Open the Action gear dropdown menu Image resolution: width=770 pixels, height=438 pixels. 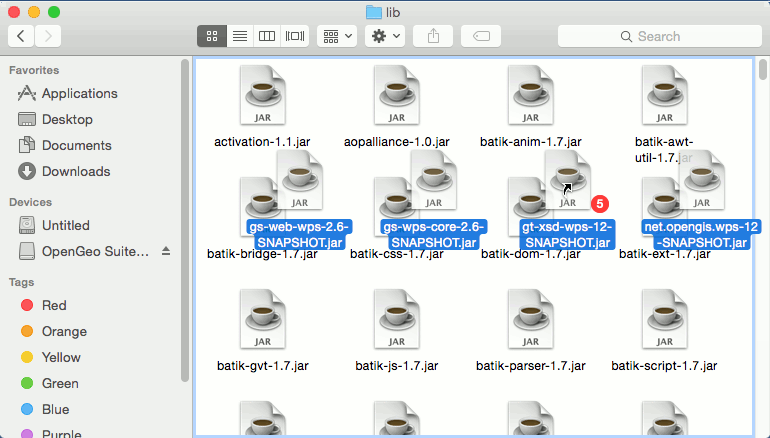pyautogui.click(x=384, y=36)
